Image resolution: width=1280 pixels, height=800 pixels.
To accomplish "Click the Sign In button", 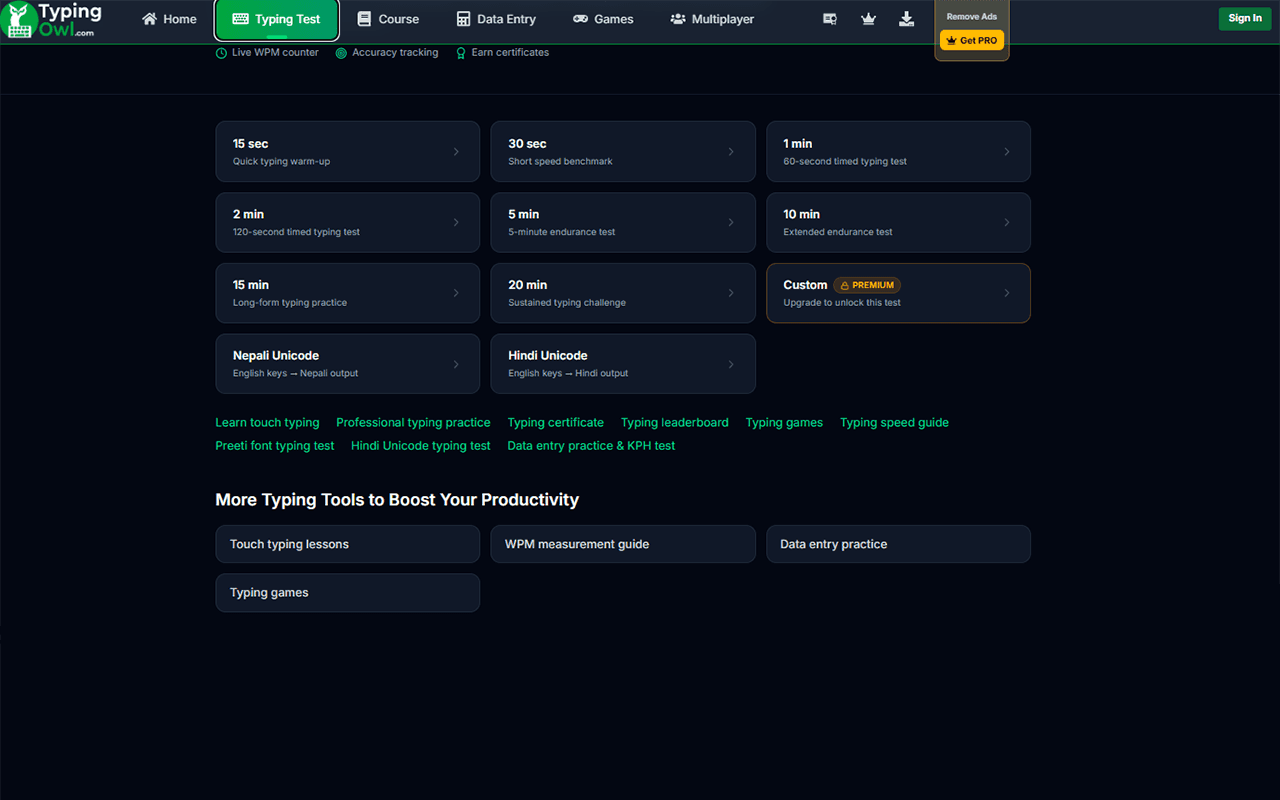I will click(x=1245, y=18).
